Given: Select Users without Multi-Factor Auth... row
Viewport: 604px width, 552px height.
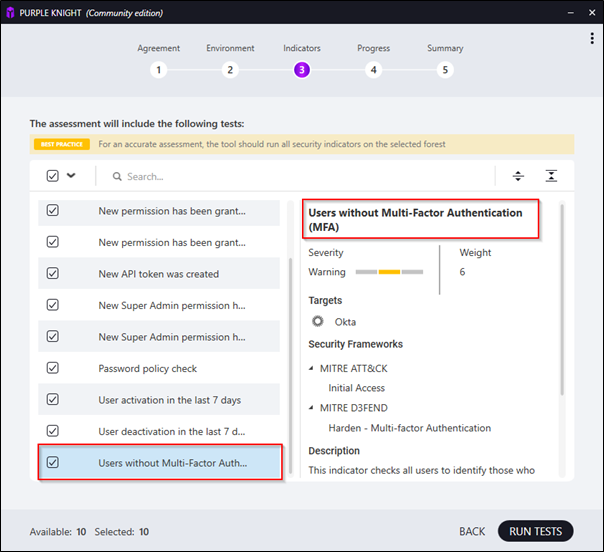Looking at the screenshot, I should 160,462.
